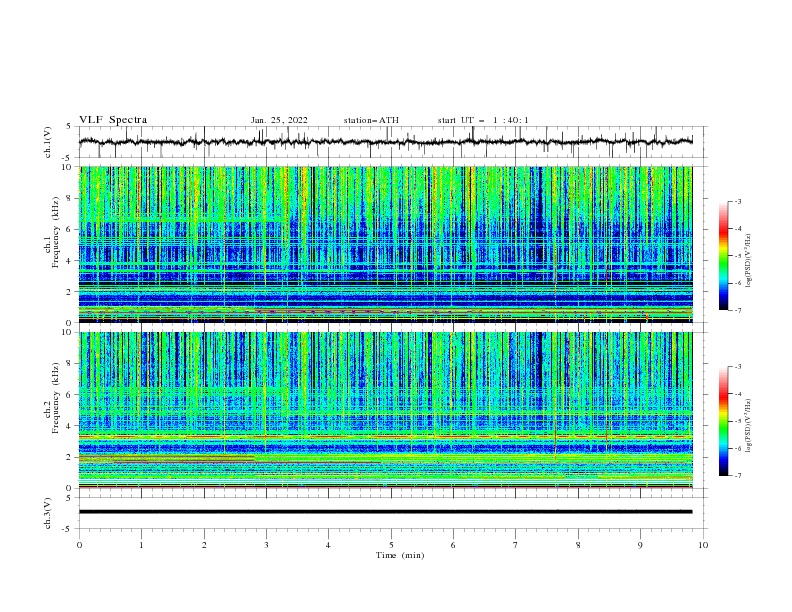Click the ch.1 'Frequency (kHz)' axis label
Image resolution: width=792 pixels, height=612 pixels.
tap(56, 233)
